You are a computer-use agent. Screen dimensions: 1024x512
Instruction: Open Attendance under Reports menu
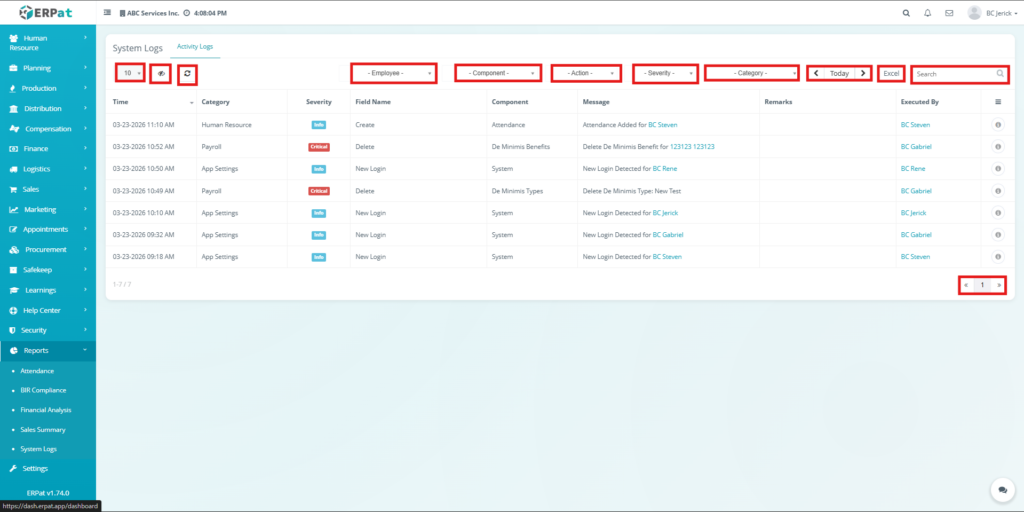37,370
